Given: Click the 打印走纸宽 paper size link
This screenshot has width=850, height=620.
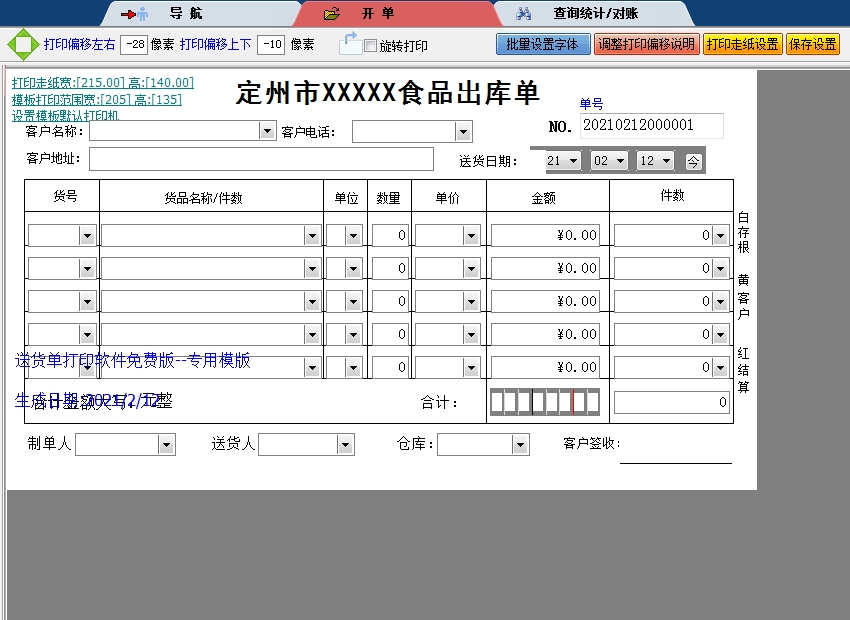Looking at the screenshot, I should tap(102, 83).
